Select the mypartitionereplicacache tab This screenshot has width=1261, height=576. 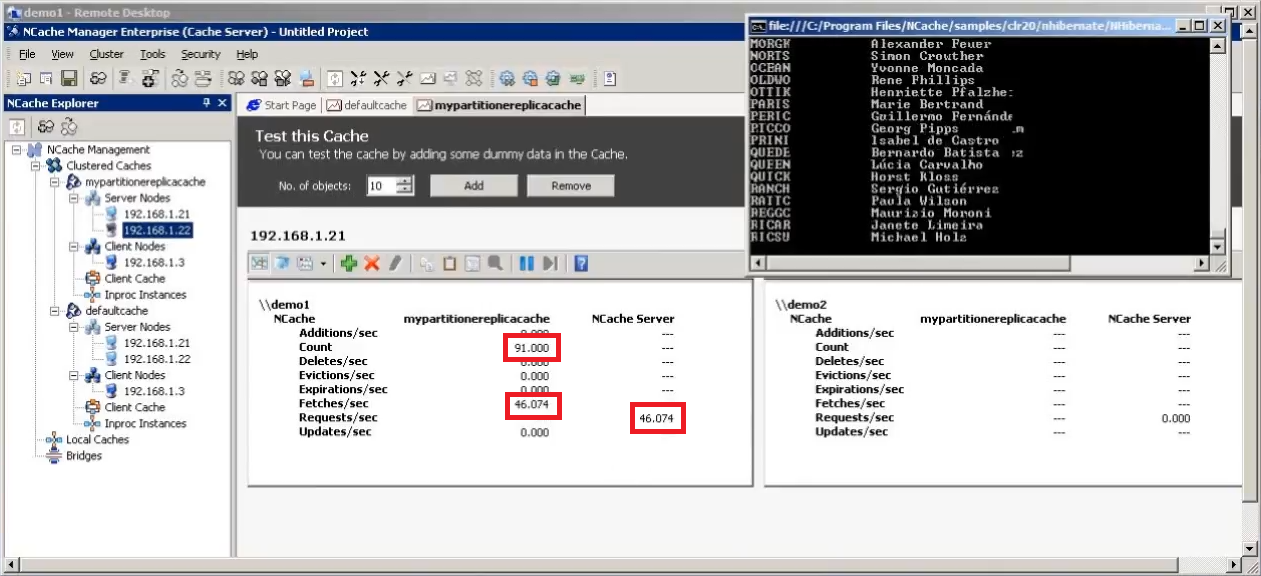(x=498, y=105)
